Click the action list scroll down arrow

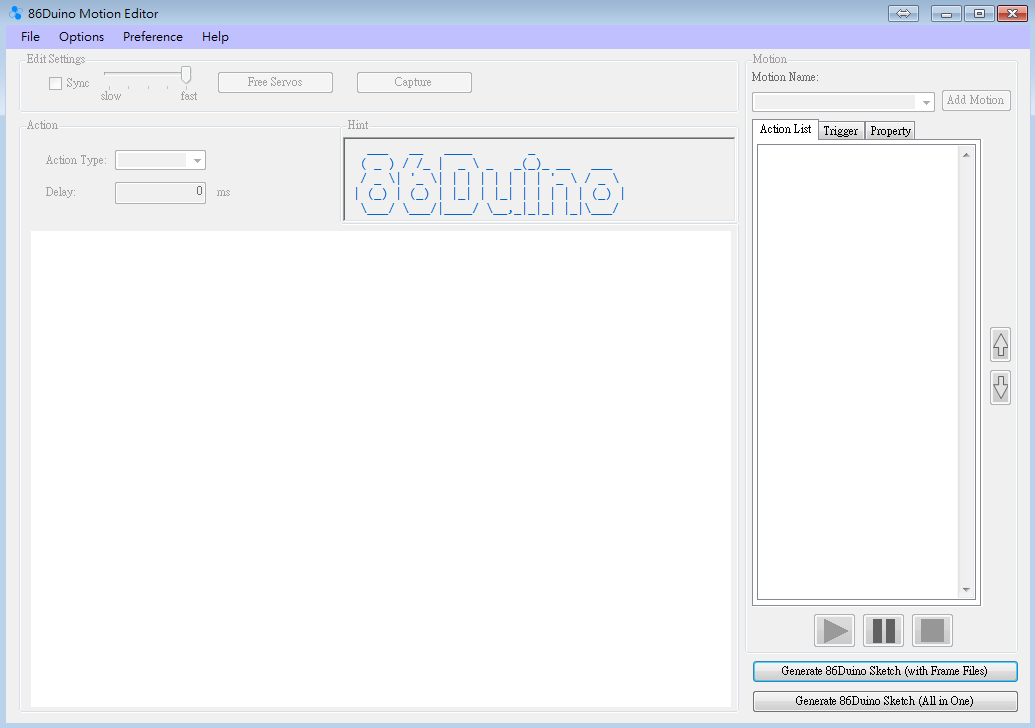[x=966, y=590]
